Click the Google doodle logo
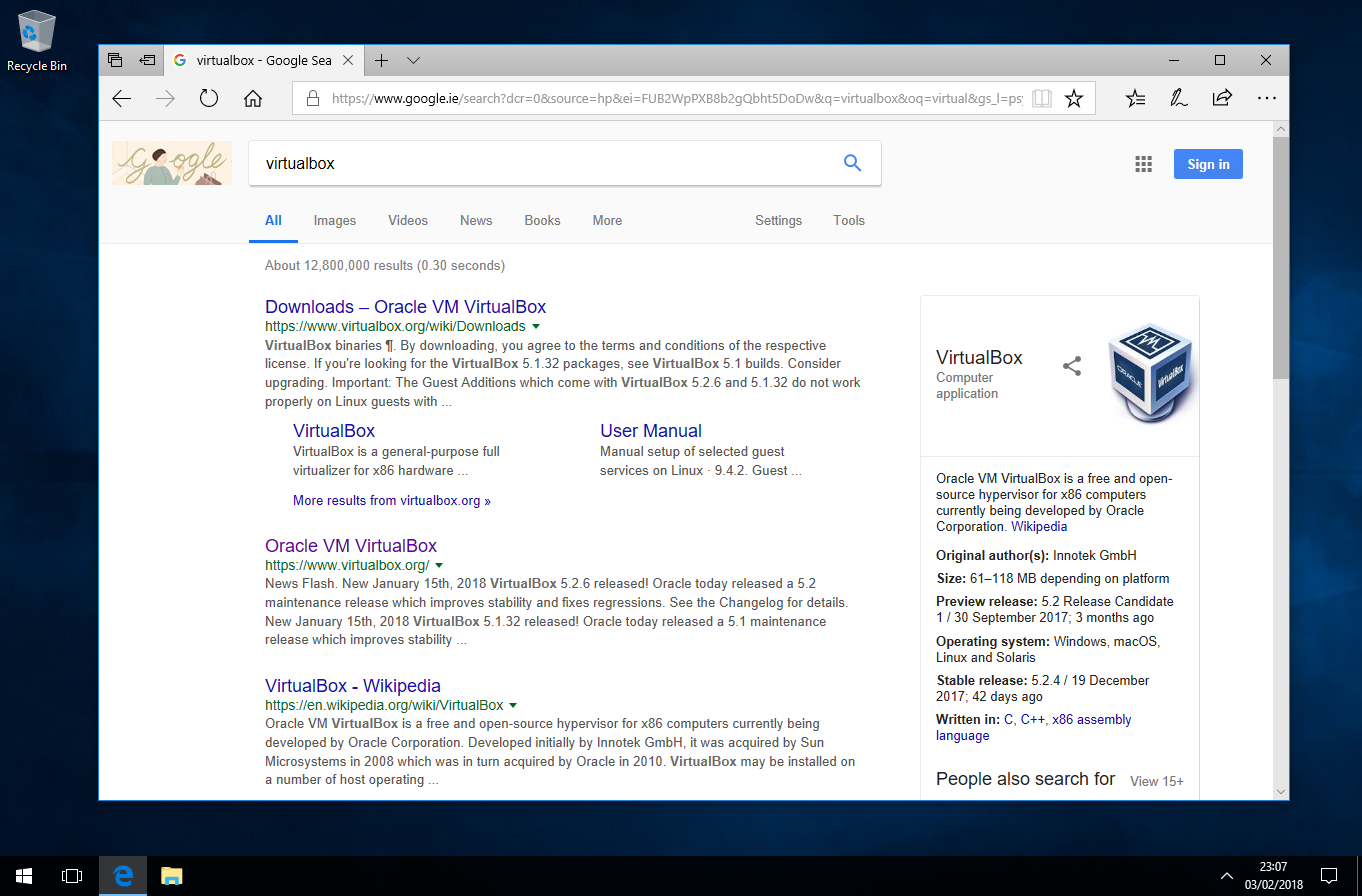Image resolution: width=1362 pixels, height=896 pixels. point(171,163)
